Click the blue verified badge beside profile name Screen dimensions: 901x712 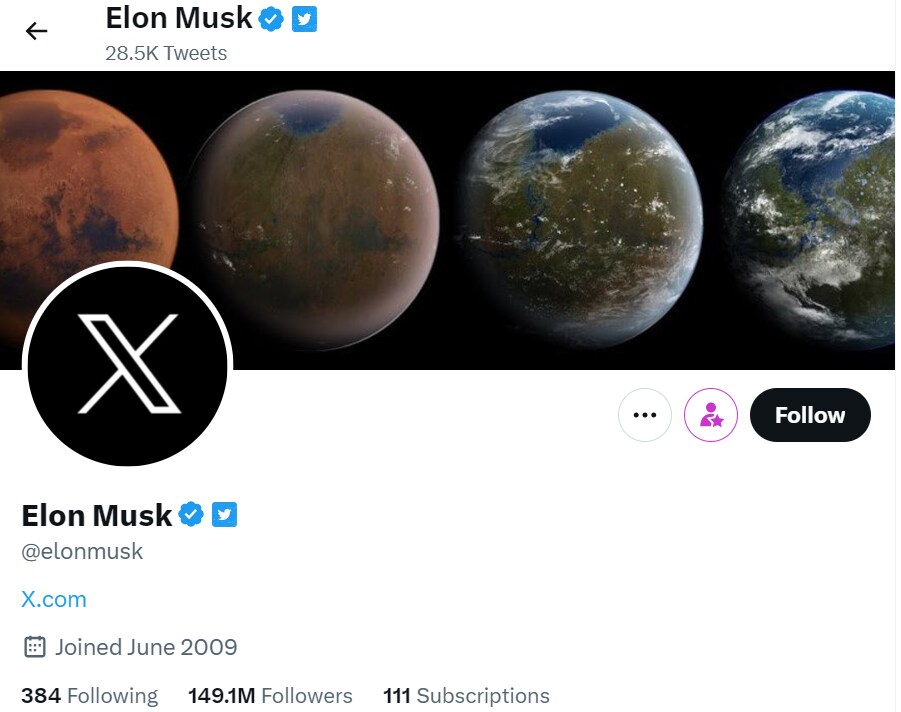(x=191, y=515)
